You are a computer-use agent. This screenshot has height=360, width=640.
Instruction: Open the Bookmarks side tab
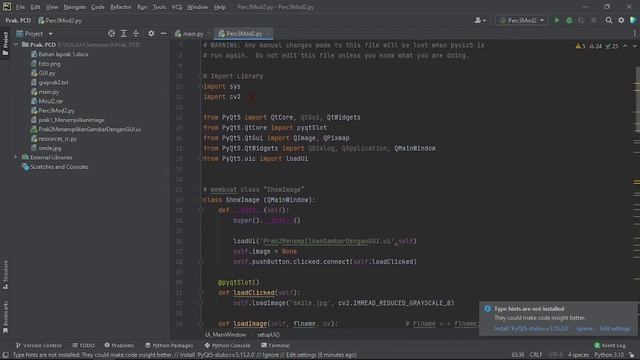pyautogui.click(x=5, y=317)
